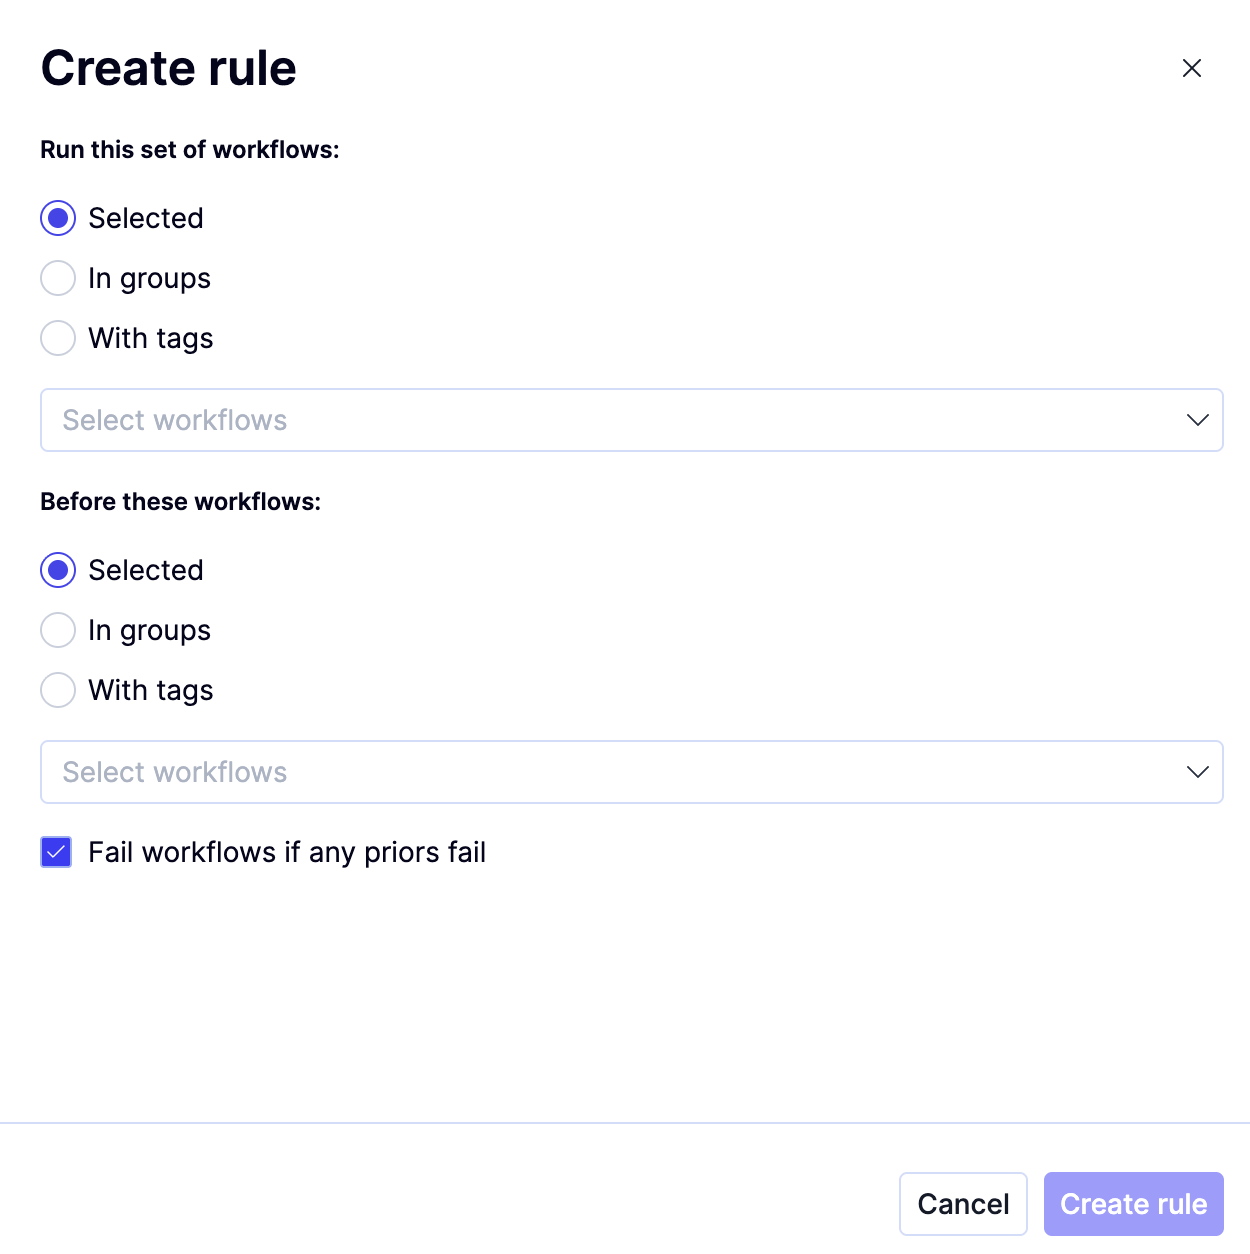Click the 'With tags' label text in the lower section

[151, 691]
